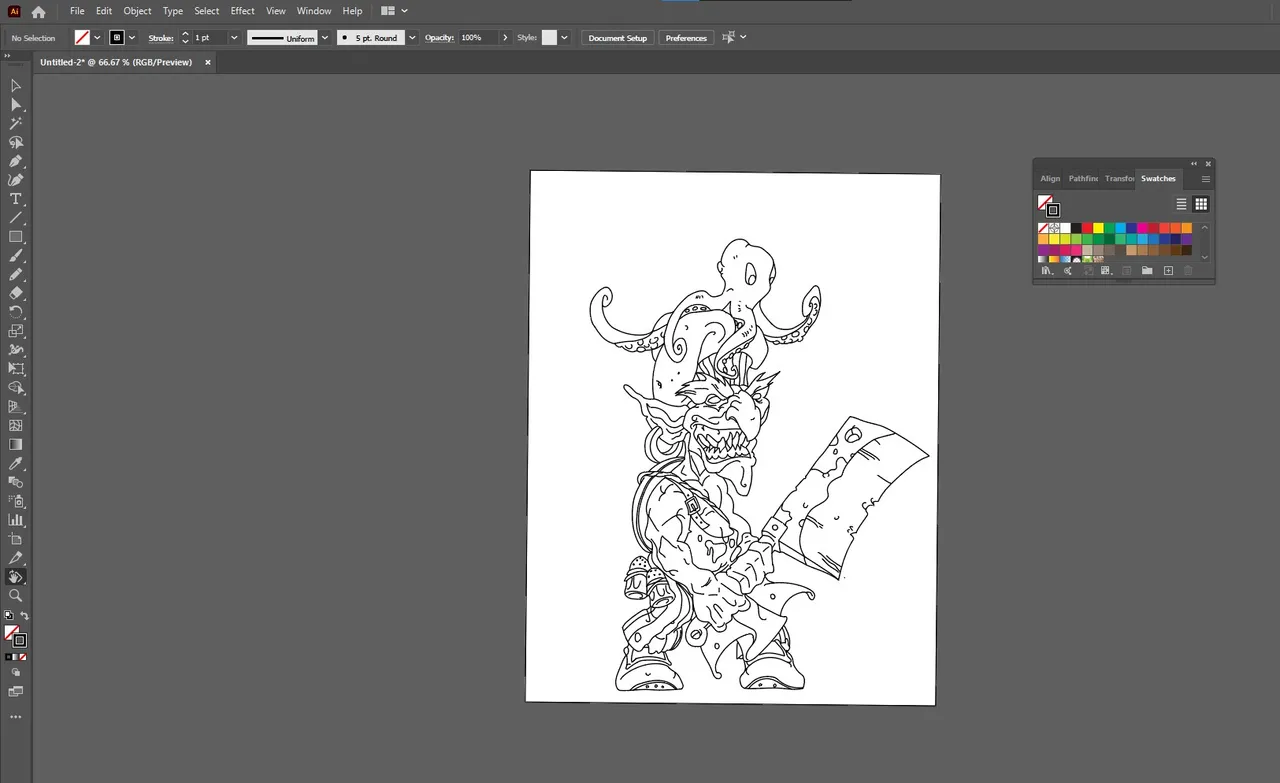
Task: Select the Lasso tool
Action: (16, 142)
